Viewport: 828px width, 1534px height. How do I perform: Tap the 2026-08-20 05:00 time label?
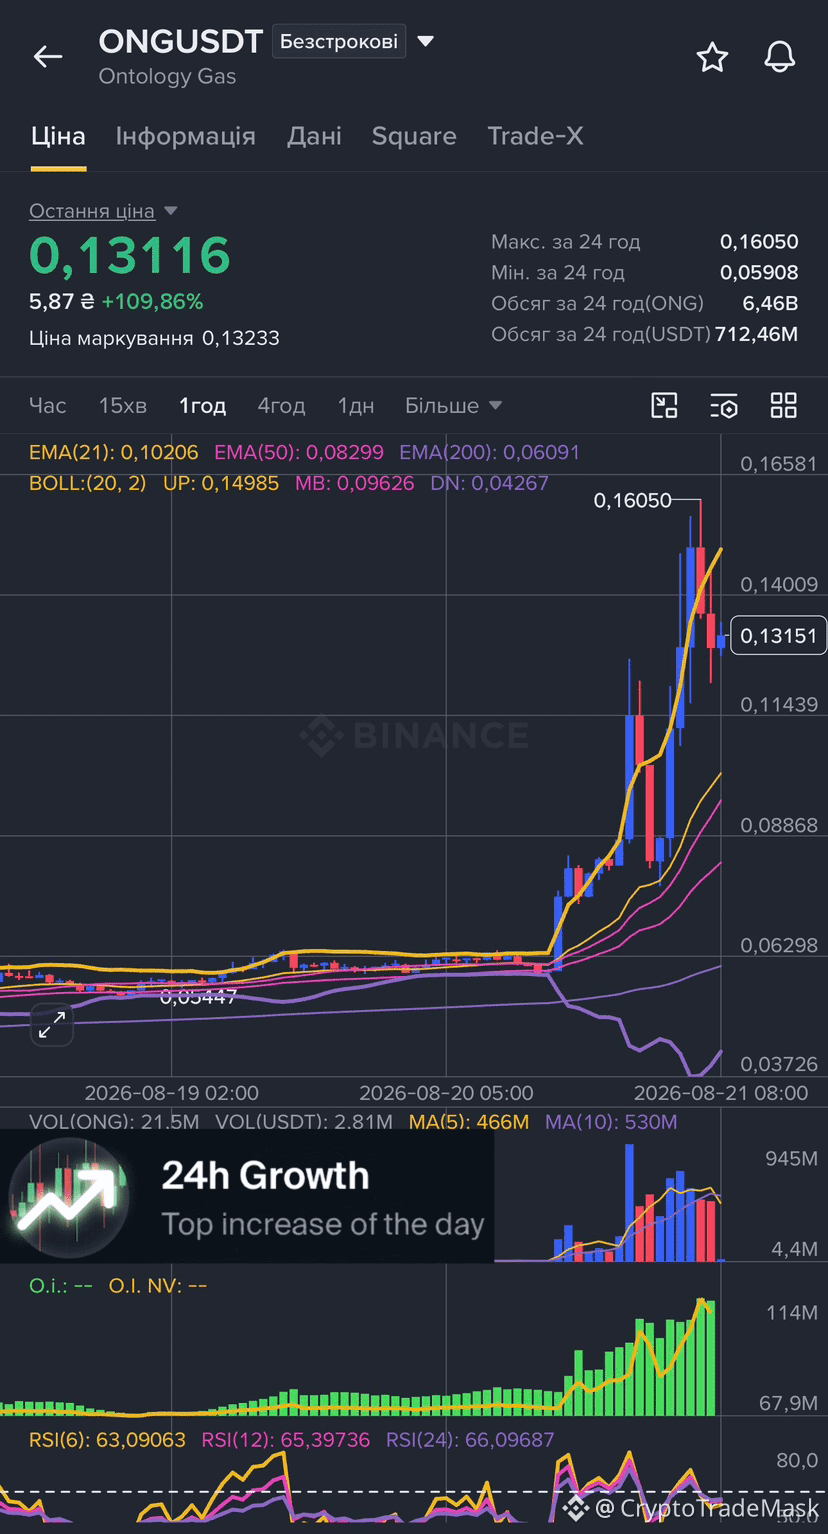446,1093
